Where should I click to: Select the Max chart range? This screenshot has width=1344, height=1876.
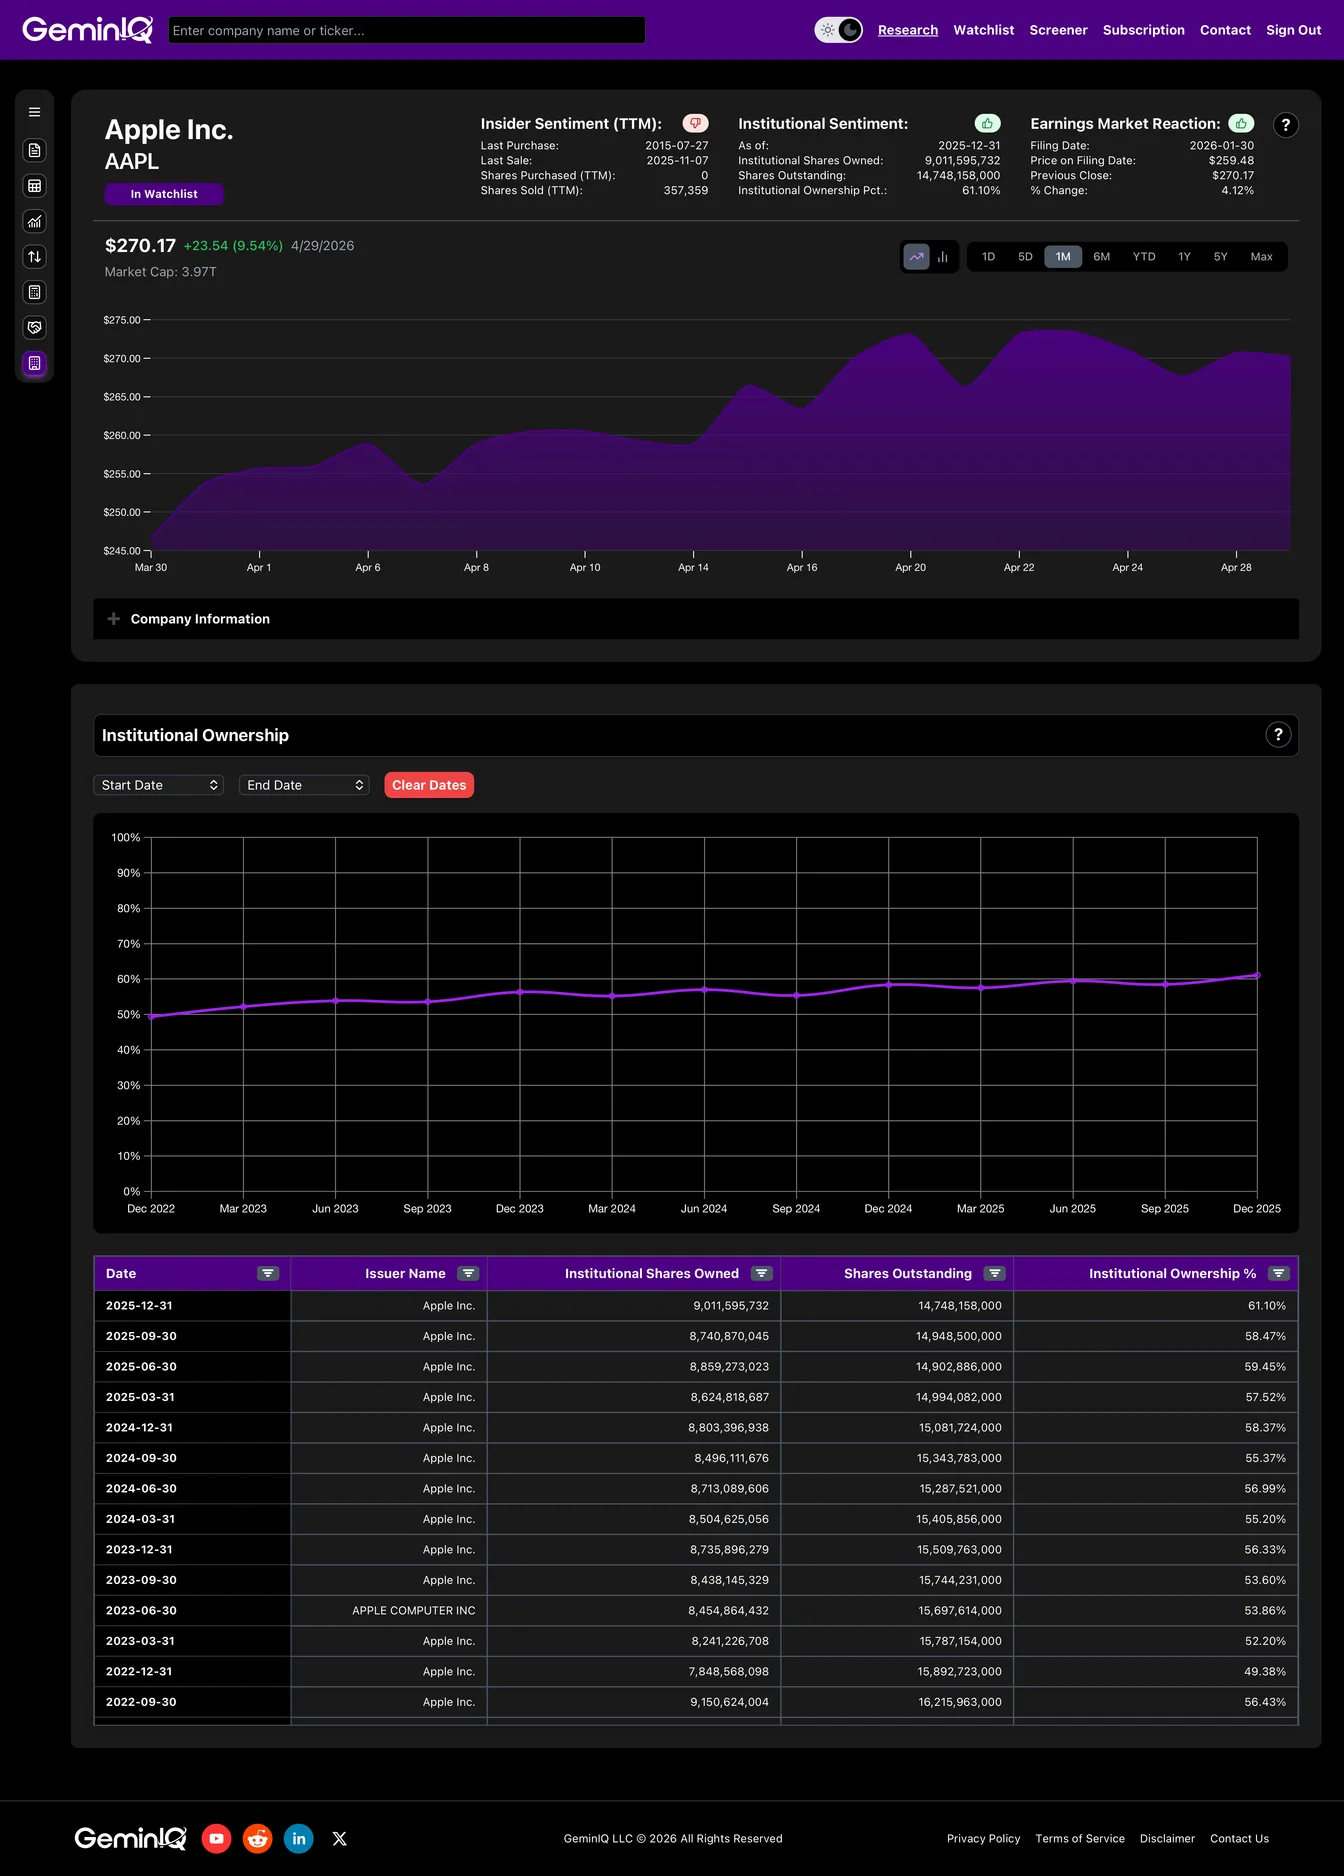point(1261,257)
